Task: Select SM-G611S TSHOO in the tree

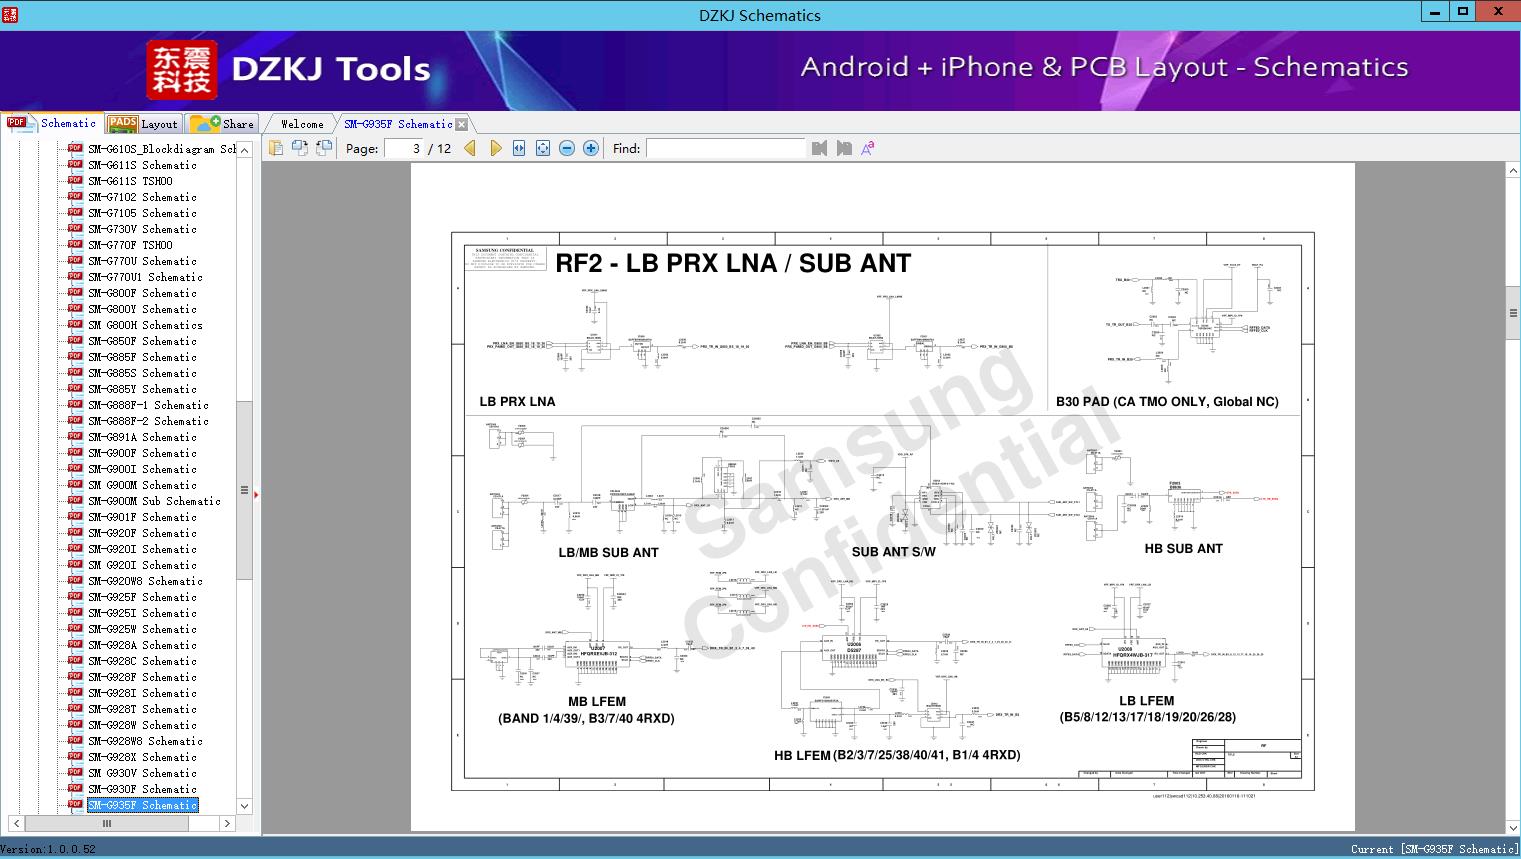Action: pyautogui.click(x=130, y=181)
